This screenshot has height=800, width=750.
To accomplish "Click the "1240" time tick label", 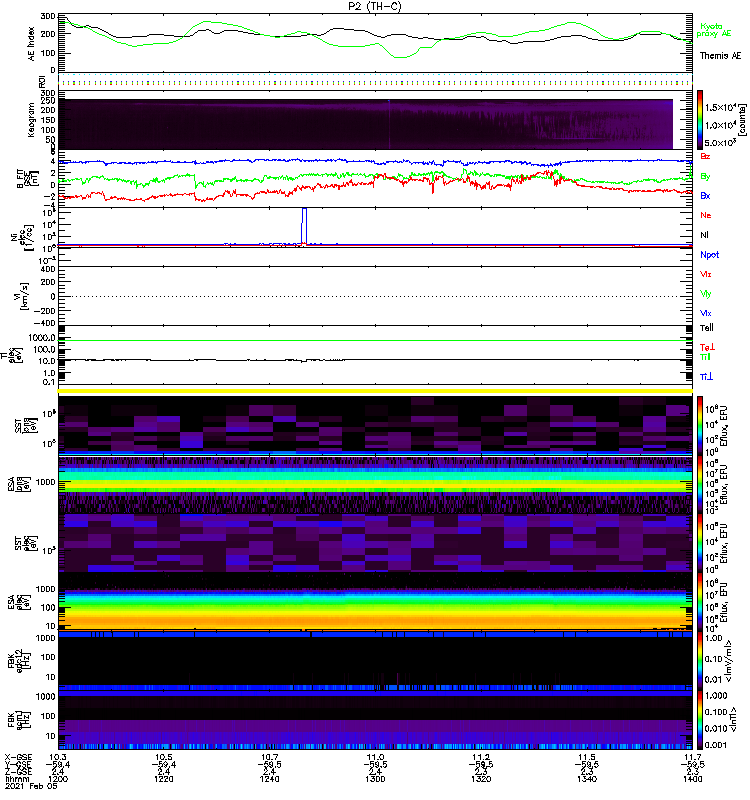I will (x=269, y=780).
